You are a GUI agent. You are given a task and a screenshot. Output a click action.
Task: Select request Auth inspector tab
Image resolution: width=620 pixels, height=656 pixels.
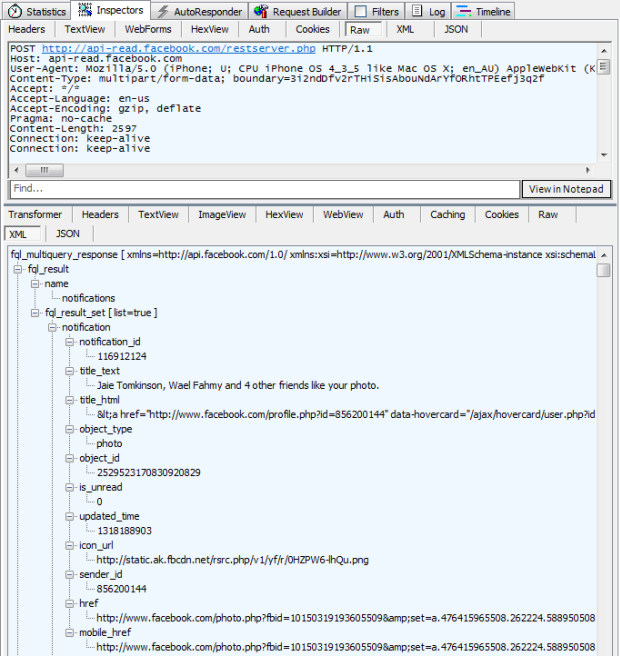(x=259, y=29)
